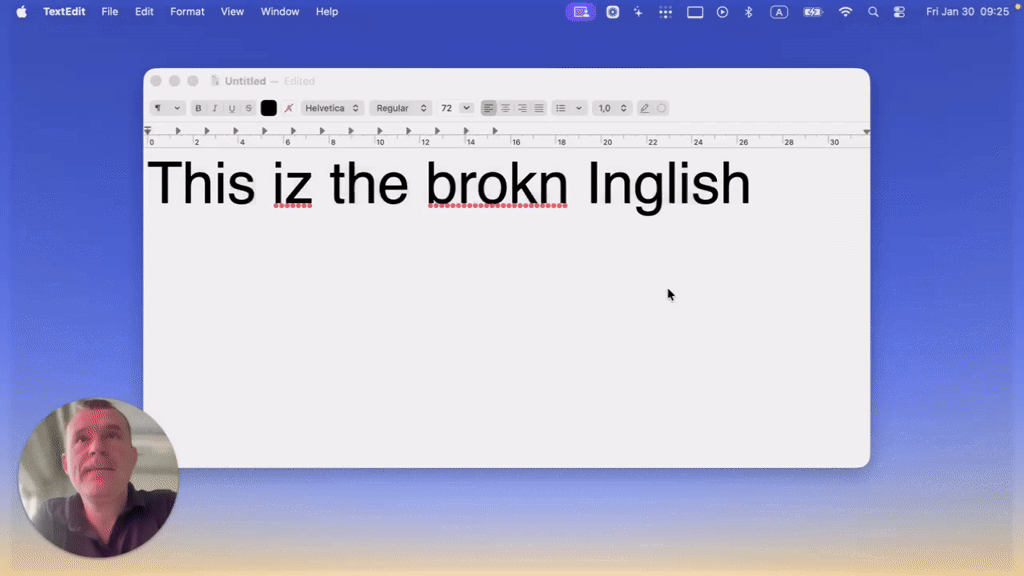
Task: Open the Helvetica font family dropdown
Action: click(x=332, y=108)
